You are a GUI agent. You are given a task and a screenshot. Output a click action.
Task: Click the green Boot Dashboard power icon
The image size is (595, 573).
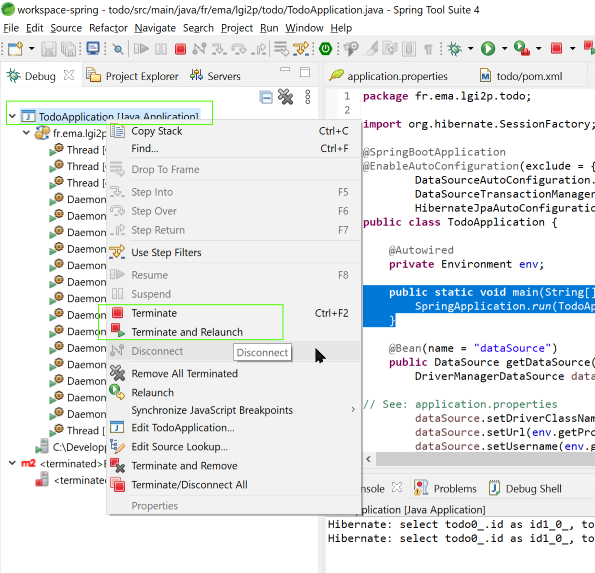click(326, 49)
